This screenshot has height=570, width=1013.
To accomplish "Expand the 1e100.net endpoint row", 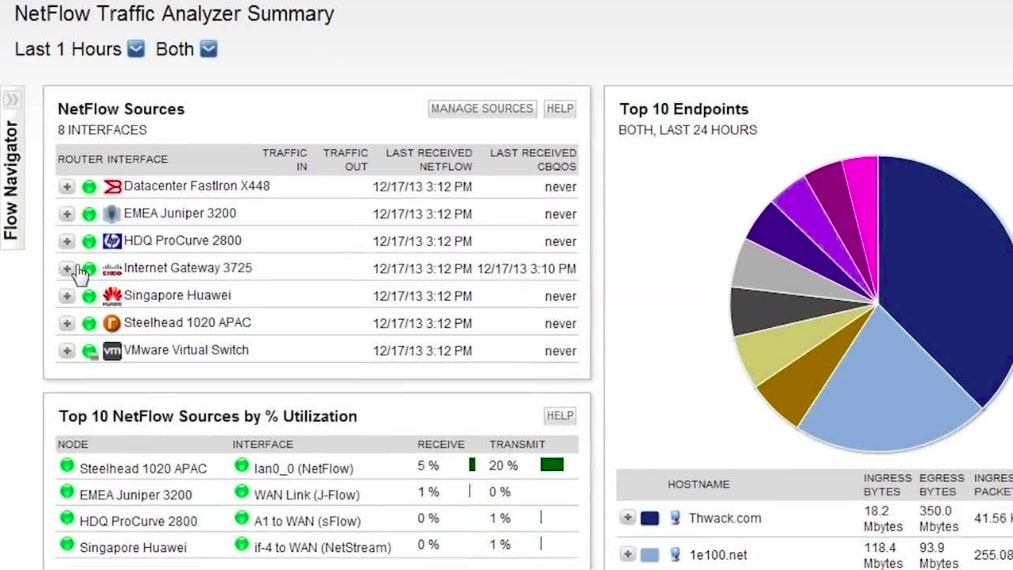I will coord(627,554).
